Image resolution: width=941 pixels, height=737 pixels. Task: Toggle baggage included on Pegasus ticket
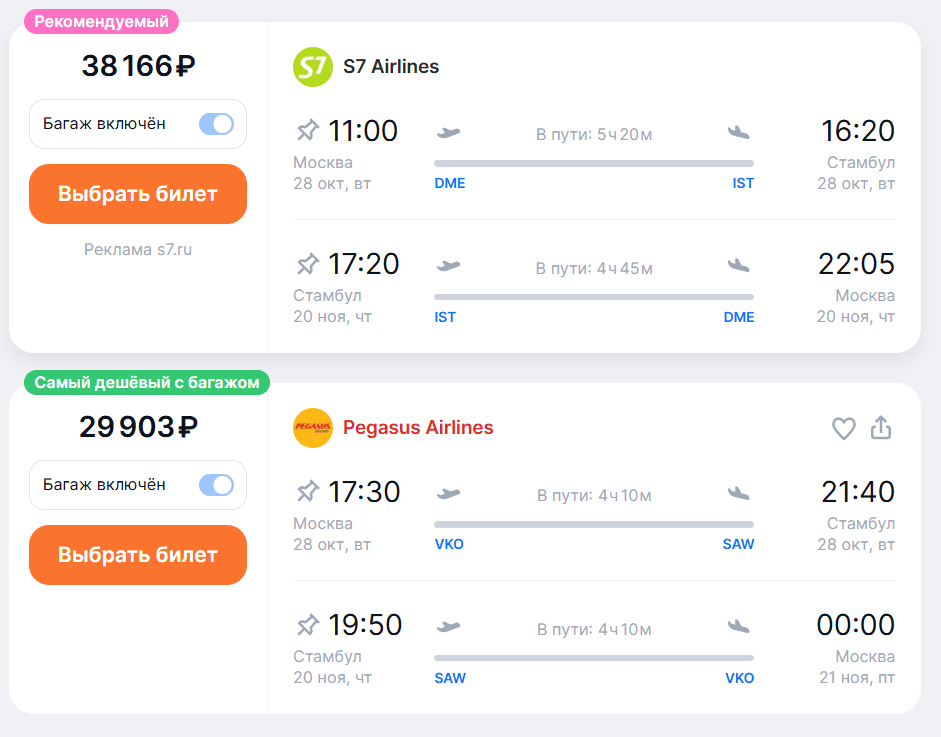(216, 485)
